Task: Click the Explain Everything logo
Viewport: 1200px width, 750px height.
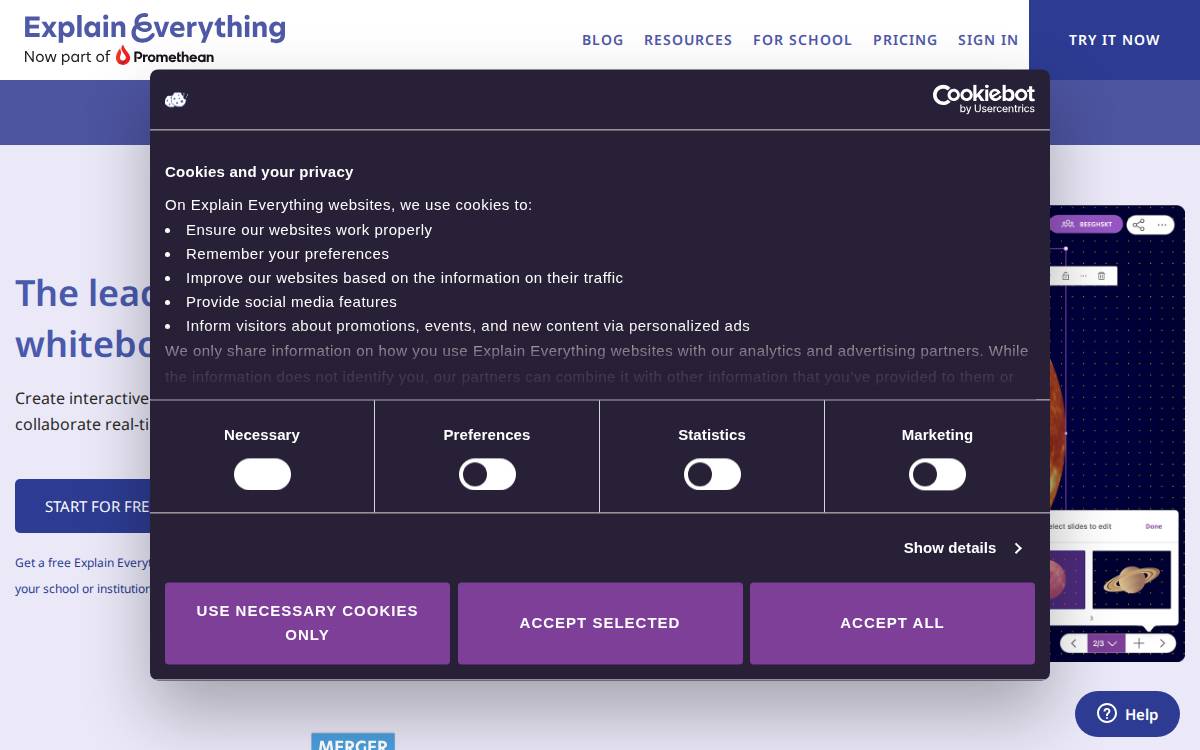Action: 155,28
